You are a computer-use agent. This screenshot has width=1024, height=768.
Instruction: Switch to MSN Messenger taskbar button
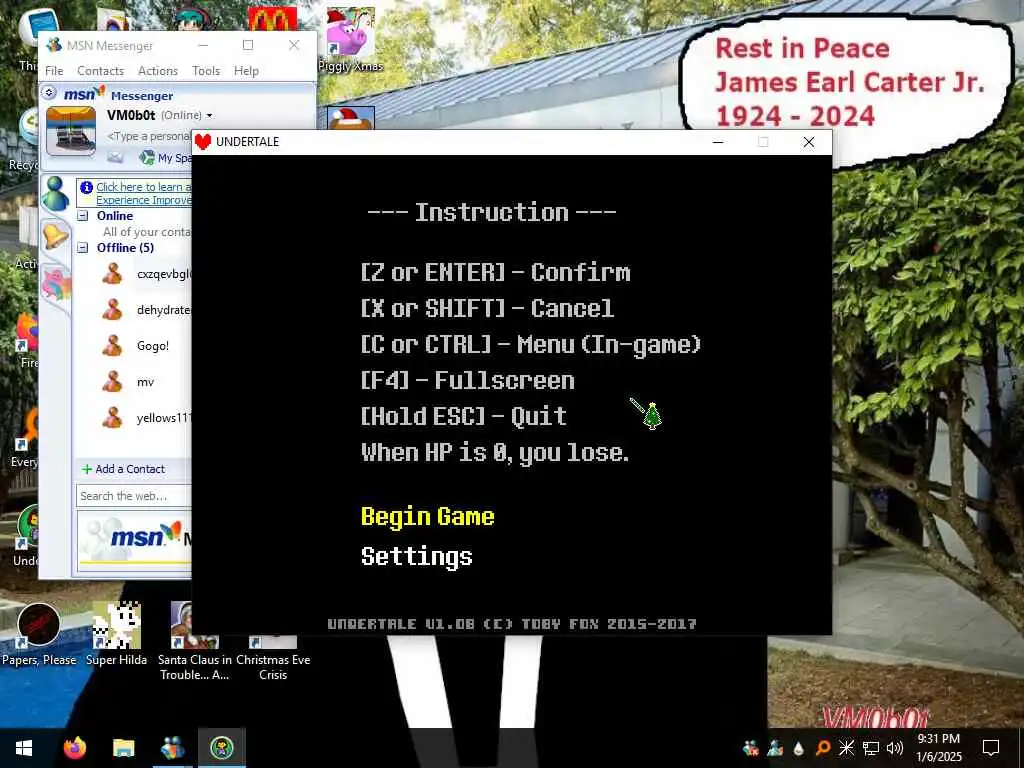pos(172,748)
